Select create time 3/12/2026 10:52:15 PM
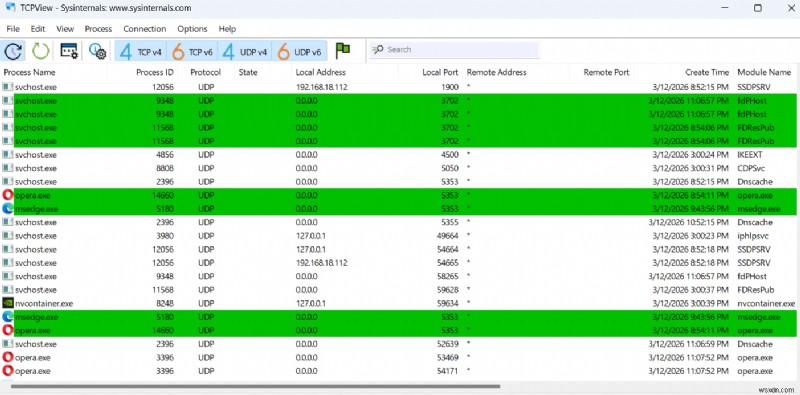 [x=689, y=222]
